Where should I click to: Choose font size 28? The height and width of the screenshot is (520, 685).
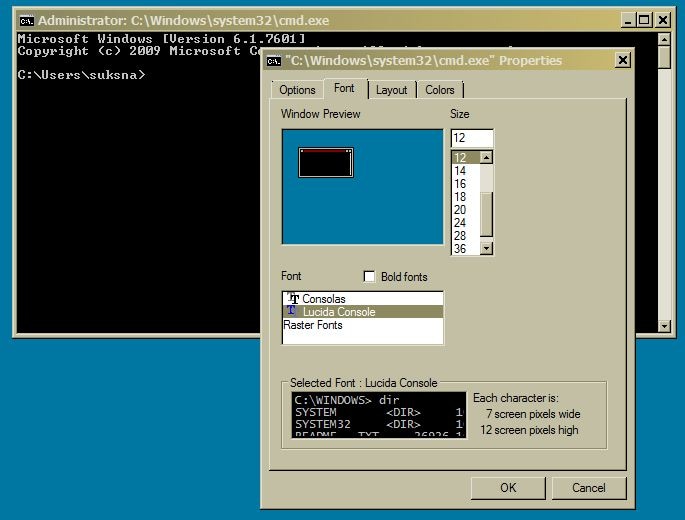[x=466, y=236]
